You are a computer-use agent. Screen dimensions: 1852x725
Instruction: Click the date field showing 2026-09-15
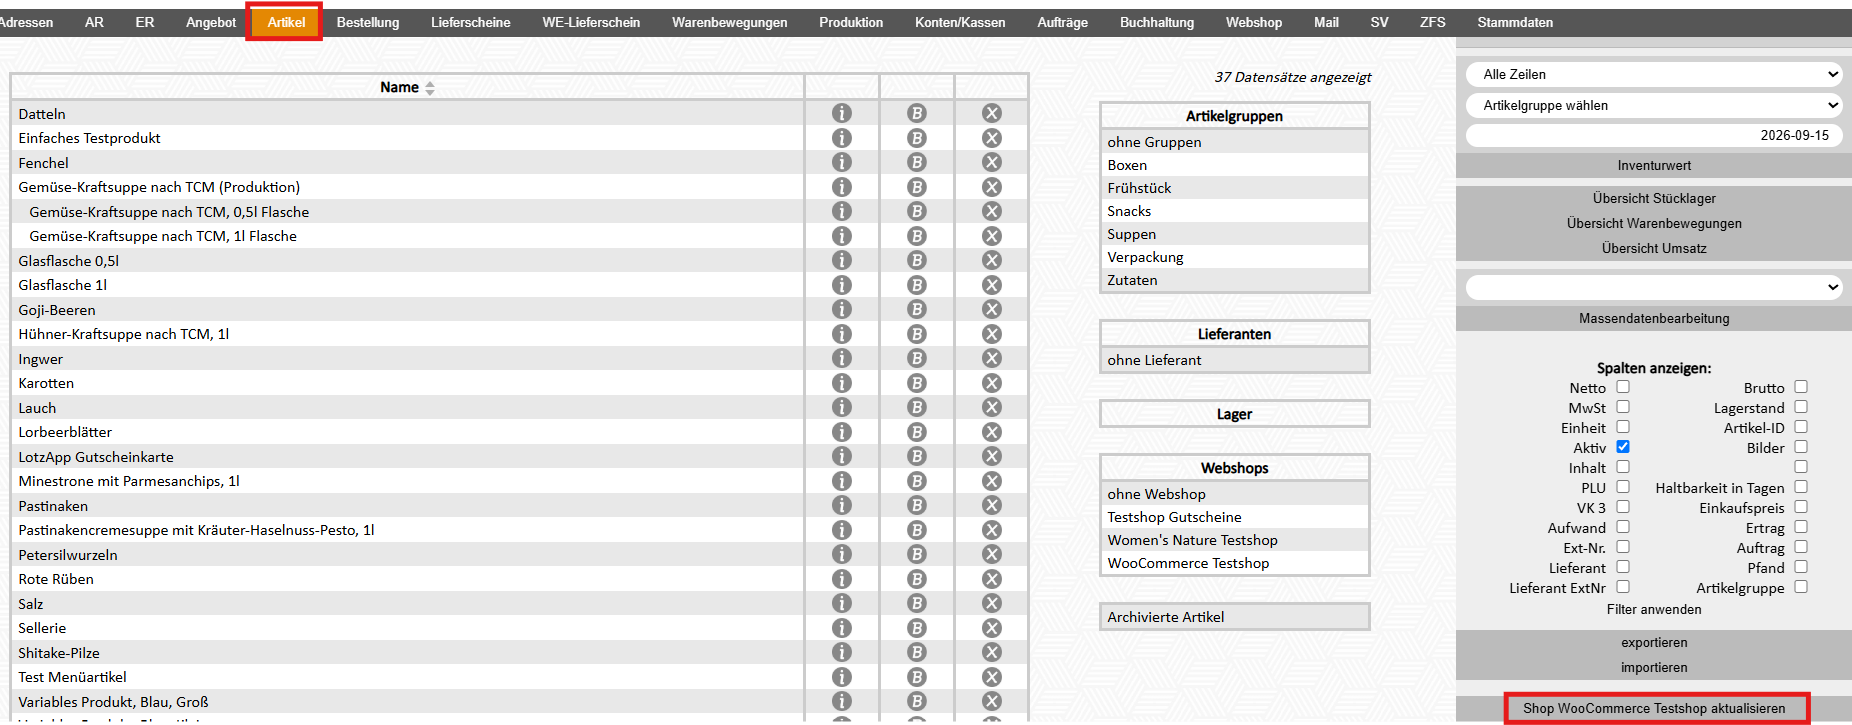point(1654,135)
